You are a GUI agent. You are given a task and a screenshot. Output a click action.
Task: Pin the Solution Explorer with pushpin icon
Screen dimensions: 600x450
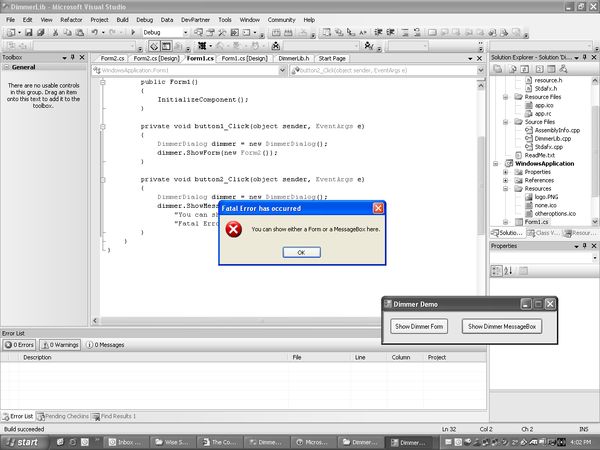tap(585, 57)
